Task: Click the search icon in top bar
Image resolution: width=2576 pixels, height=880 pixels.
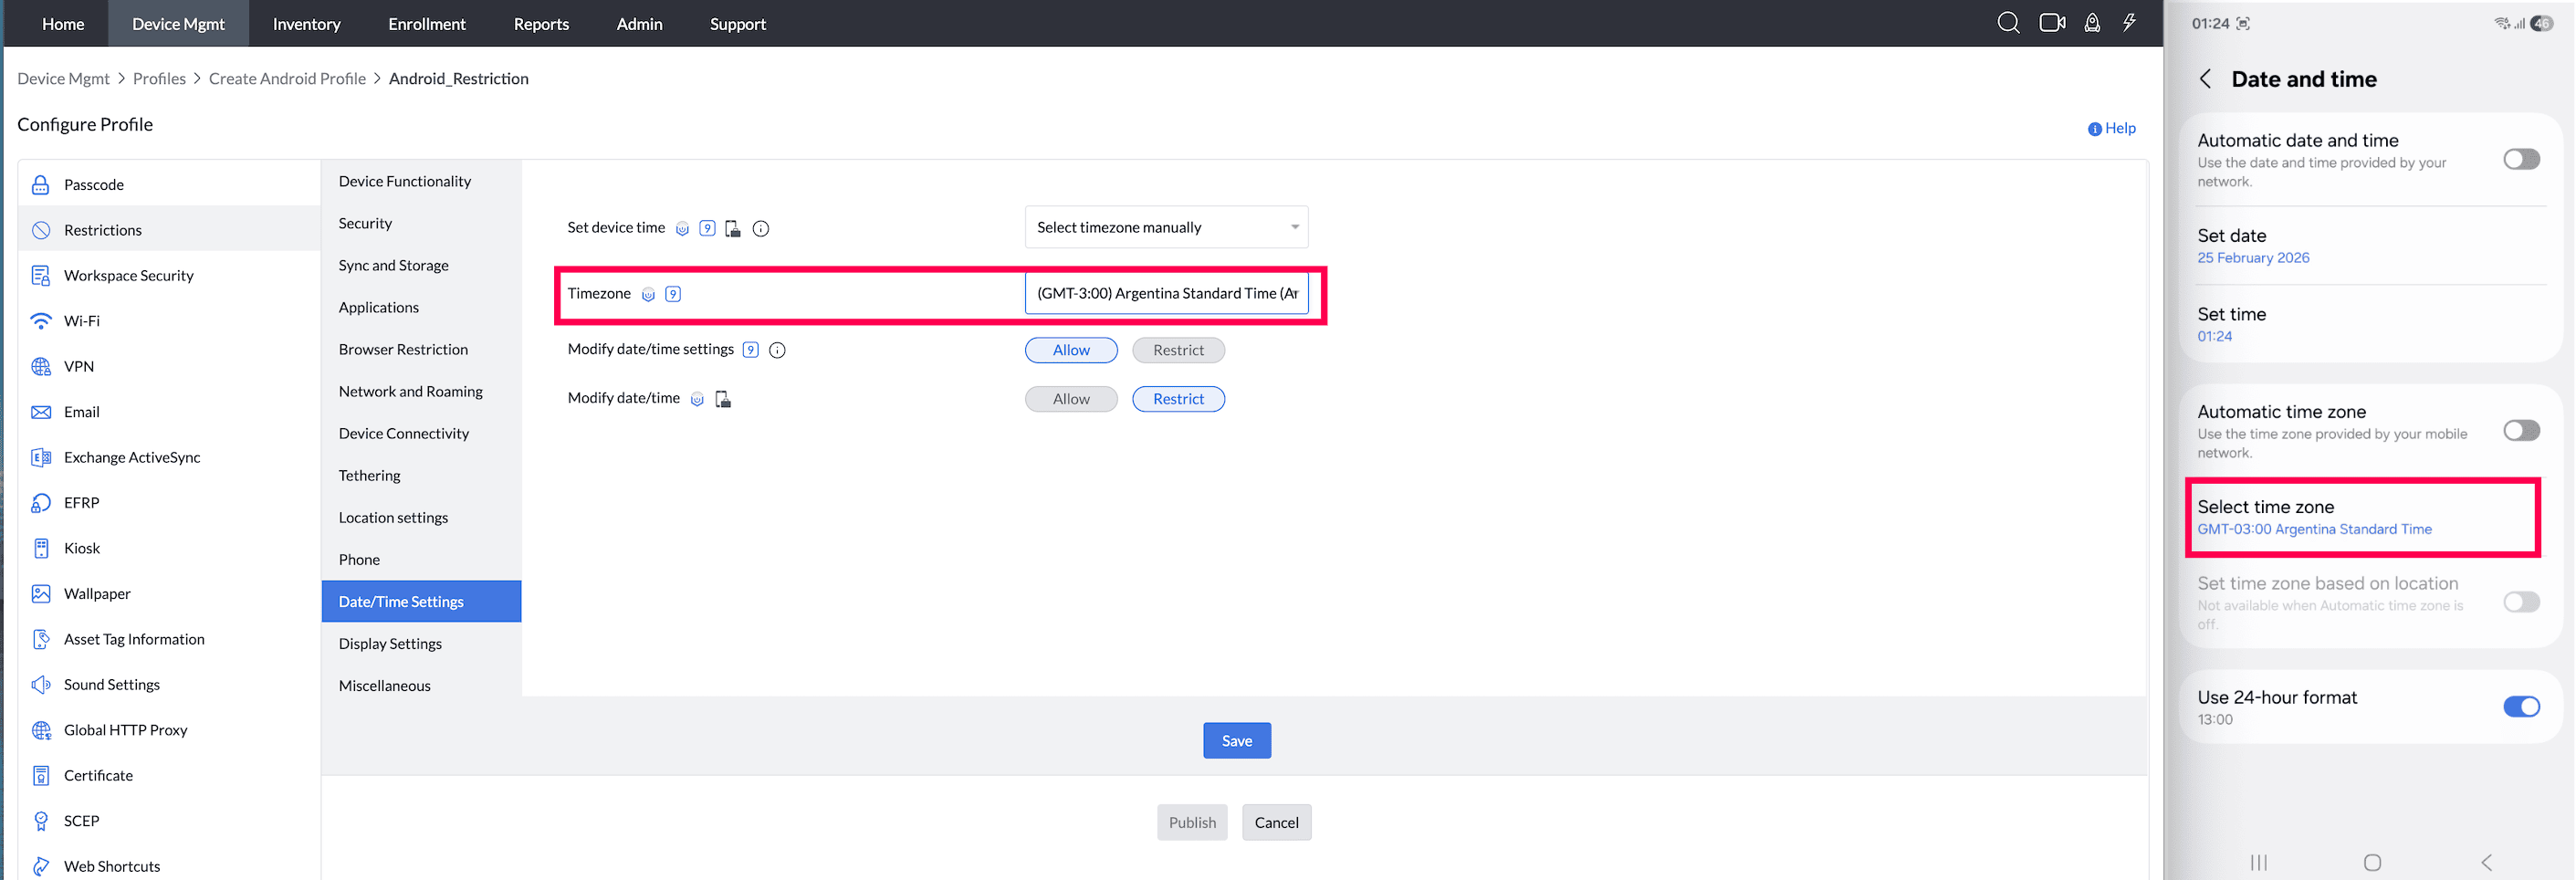Action: coord(2007,23)
